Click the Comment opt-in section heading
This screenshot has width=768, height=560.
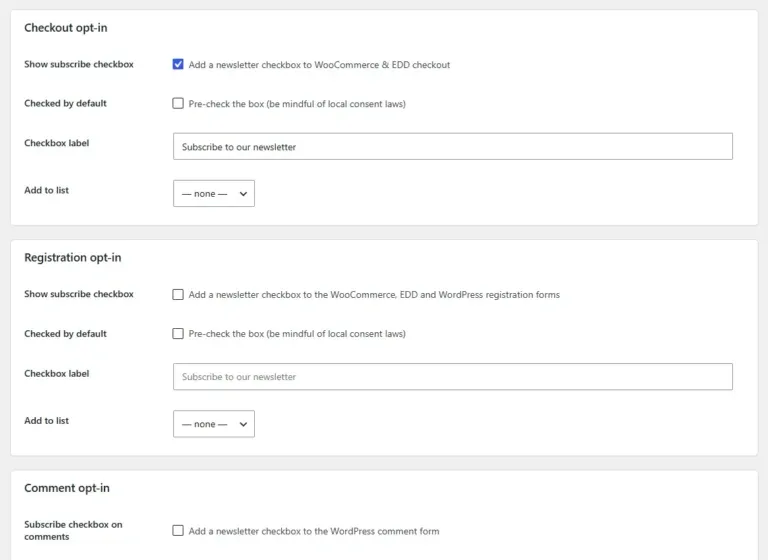click(x=67, y=488)
